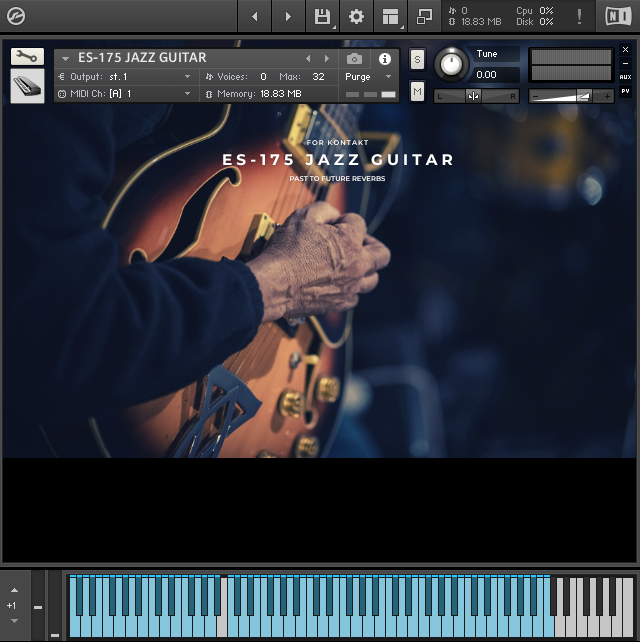Open the wrench instrument edit mode
This screenshot has width=640, height=642.
tap(27, 56)
